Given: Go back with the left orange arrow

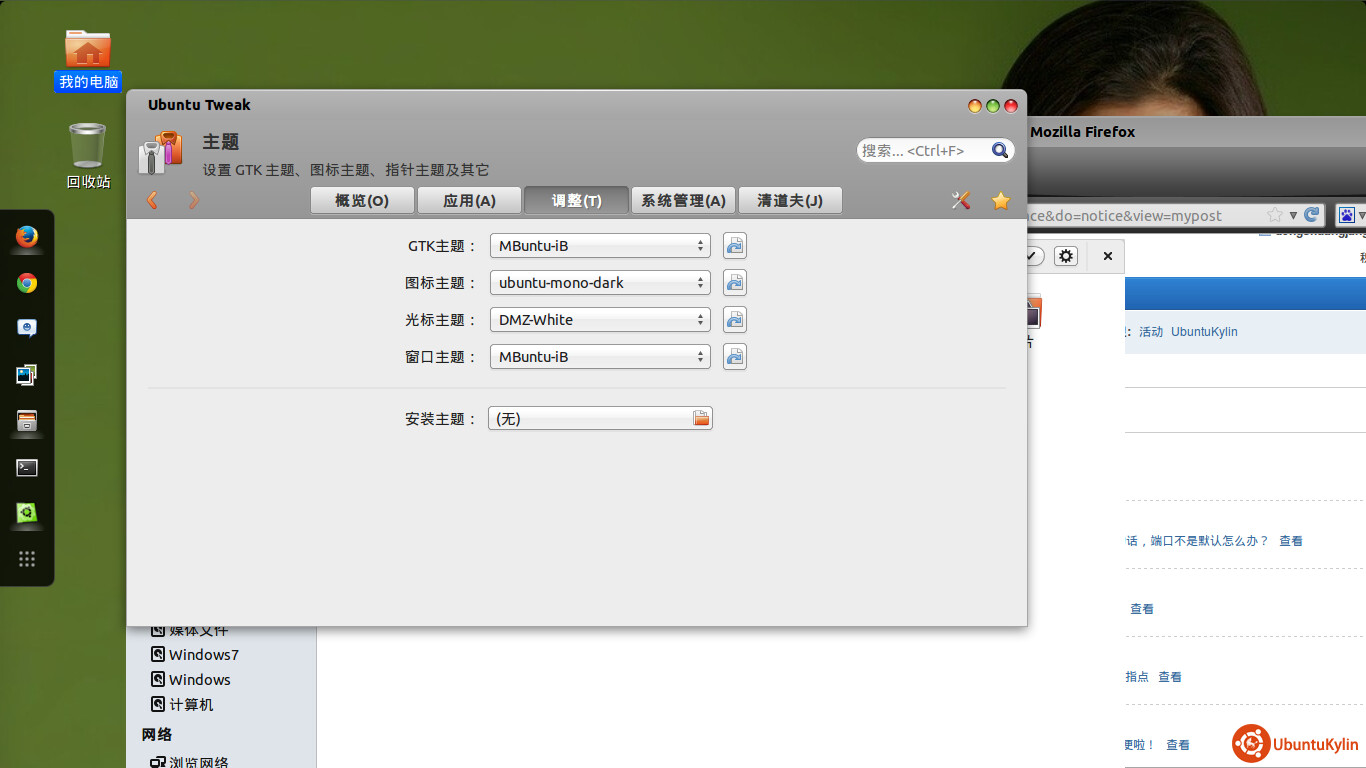Looking at the screenshot, I should (152, 201).
